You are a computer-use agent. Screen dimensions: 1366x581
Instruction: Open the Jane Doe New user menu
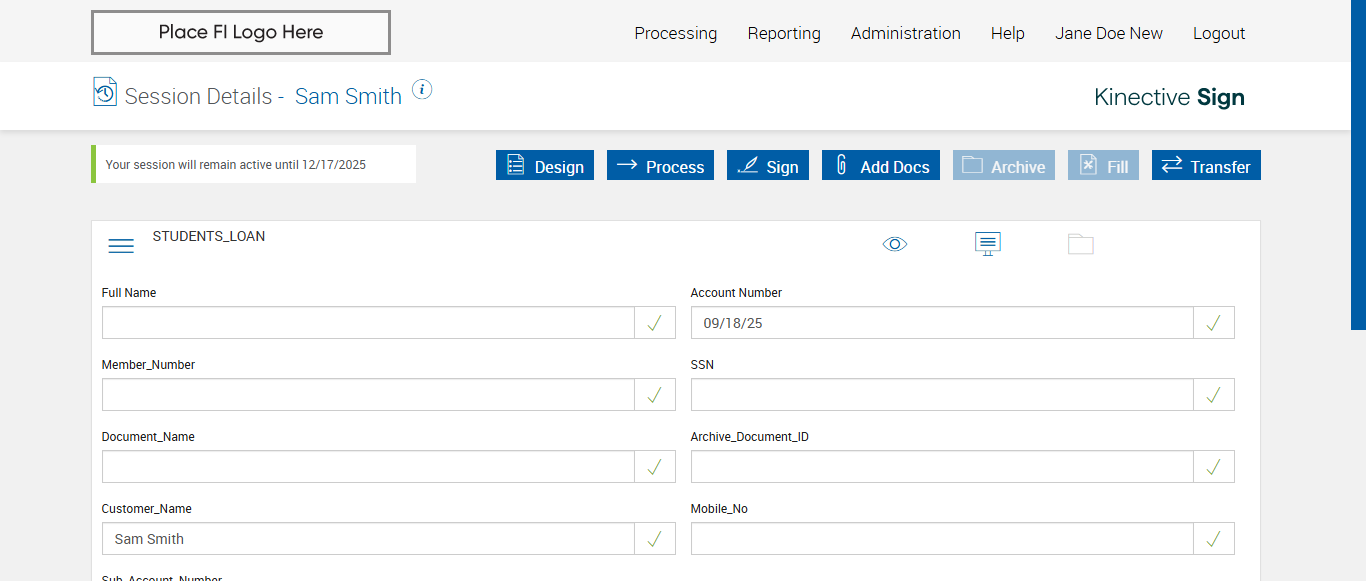click(x=1109, y=33)
